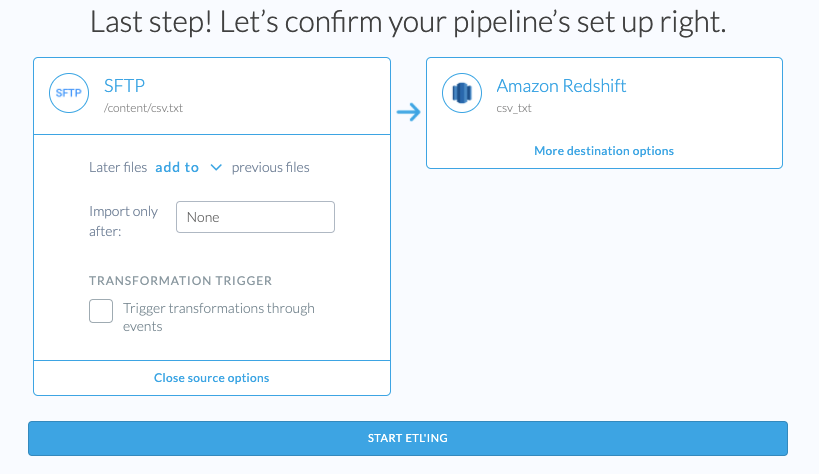
Task: Click the 'previous files' label text
Action: point(270,168)
